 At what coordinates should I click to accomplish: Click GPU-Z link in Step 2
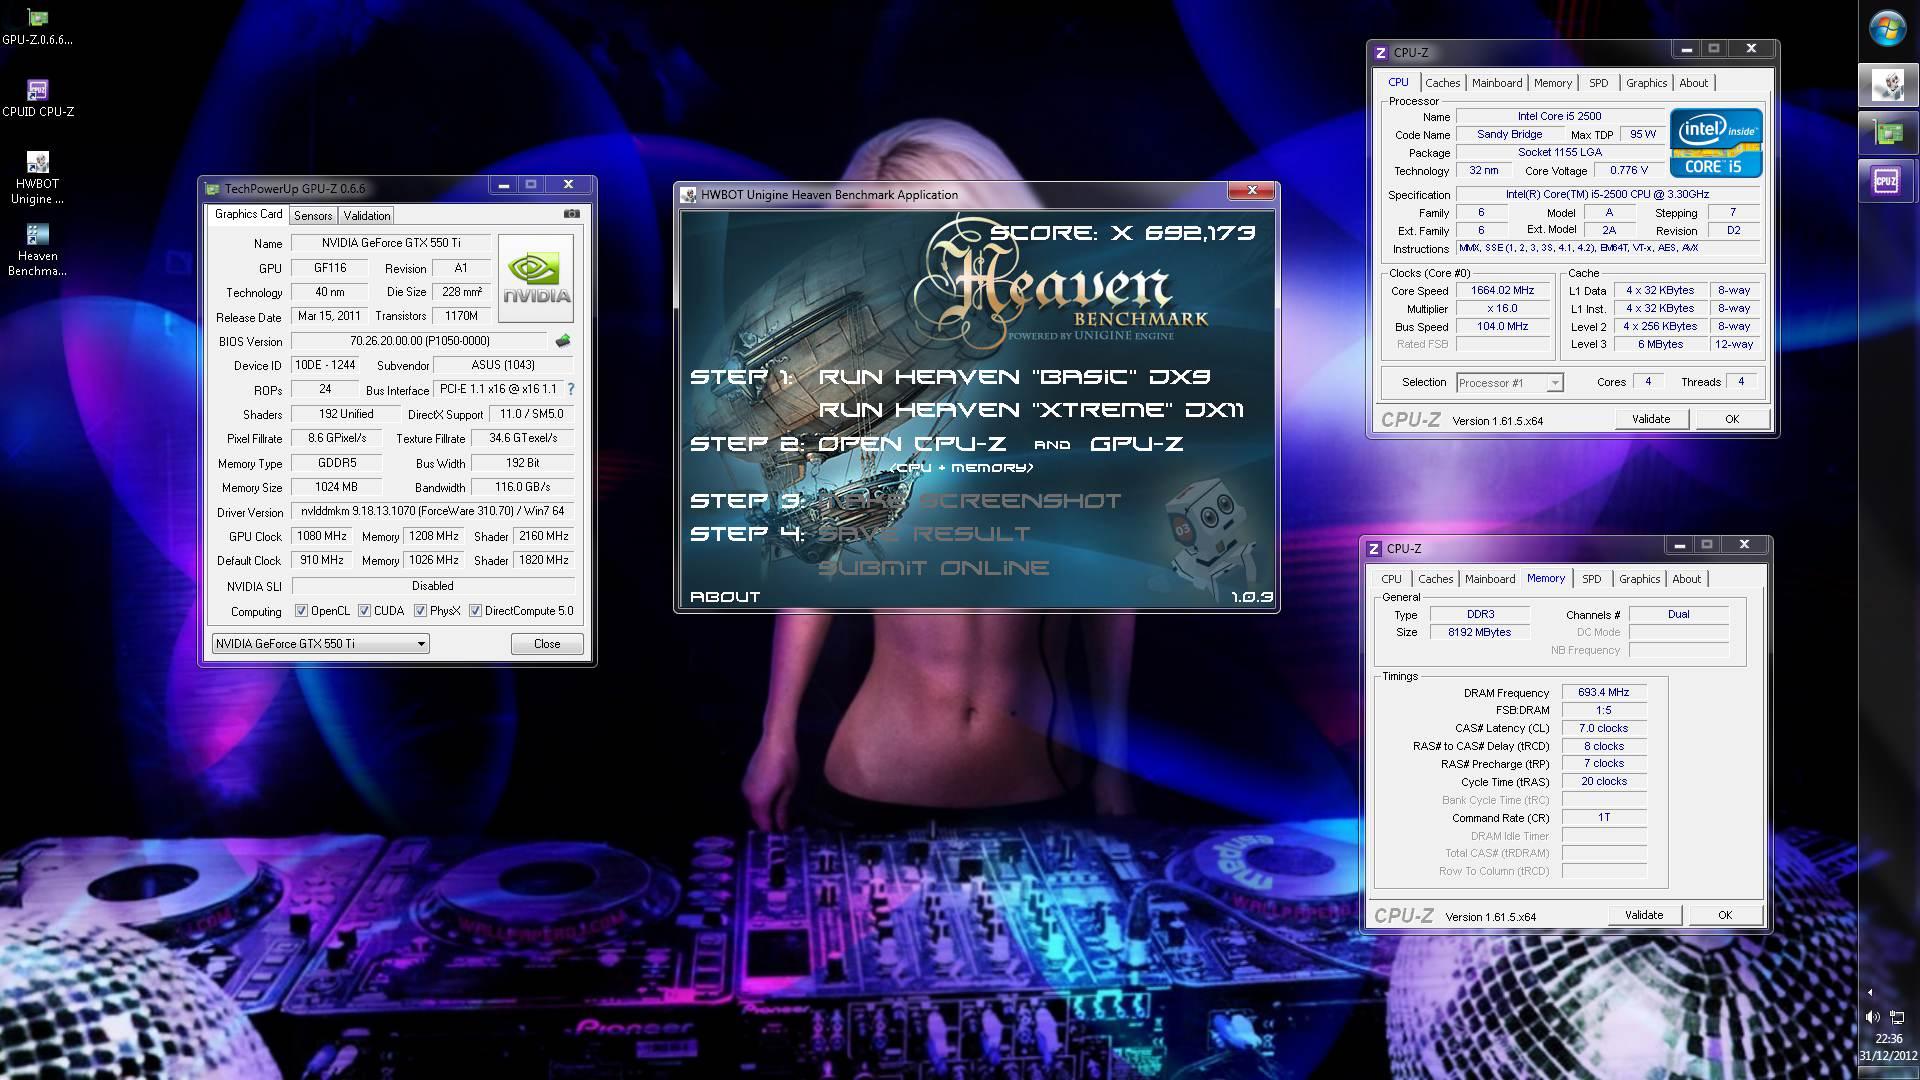pos(1136,444)
